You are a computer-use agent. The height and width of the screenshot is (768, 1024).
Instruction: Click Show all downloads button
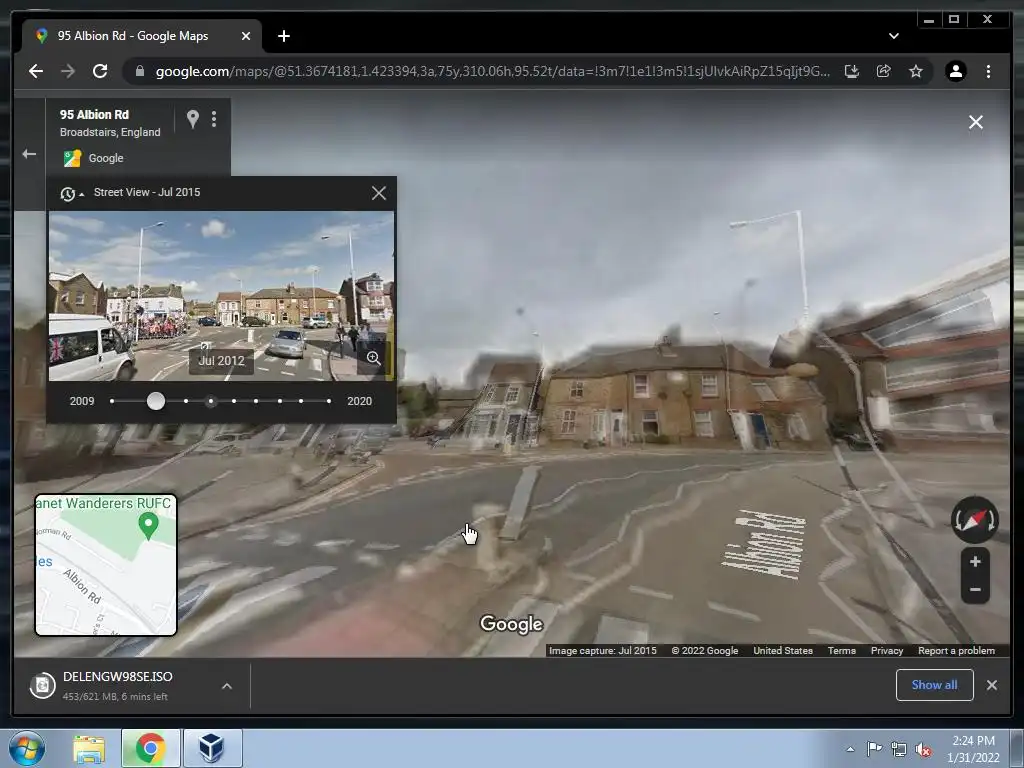click(935, 684)
